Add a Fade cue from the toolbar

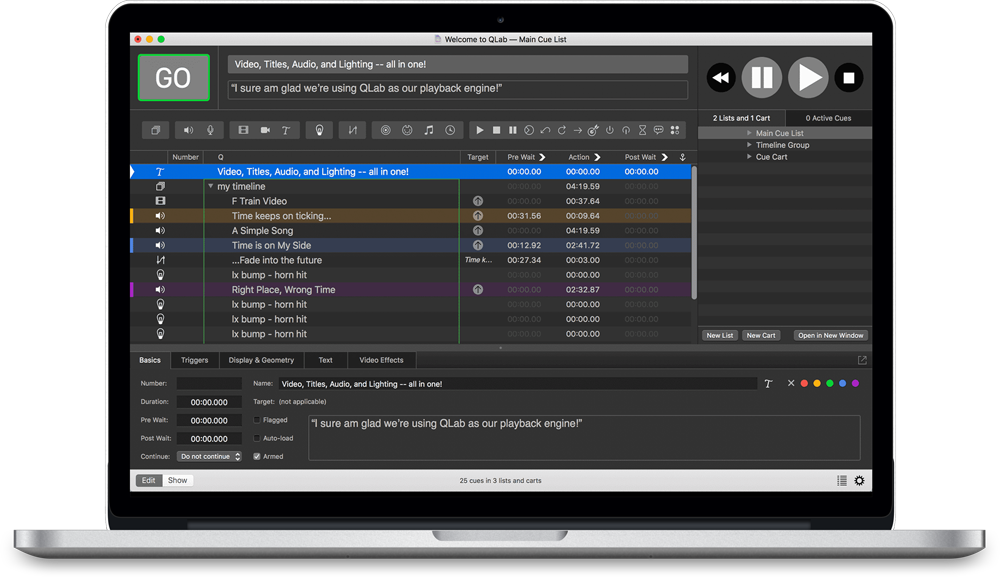point(352,130)
